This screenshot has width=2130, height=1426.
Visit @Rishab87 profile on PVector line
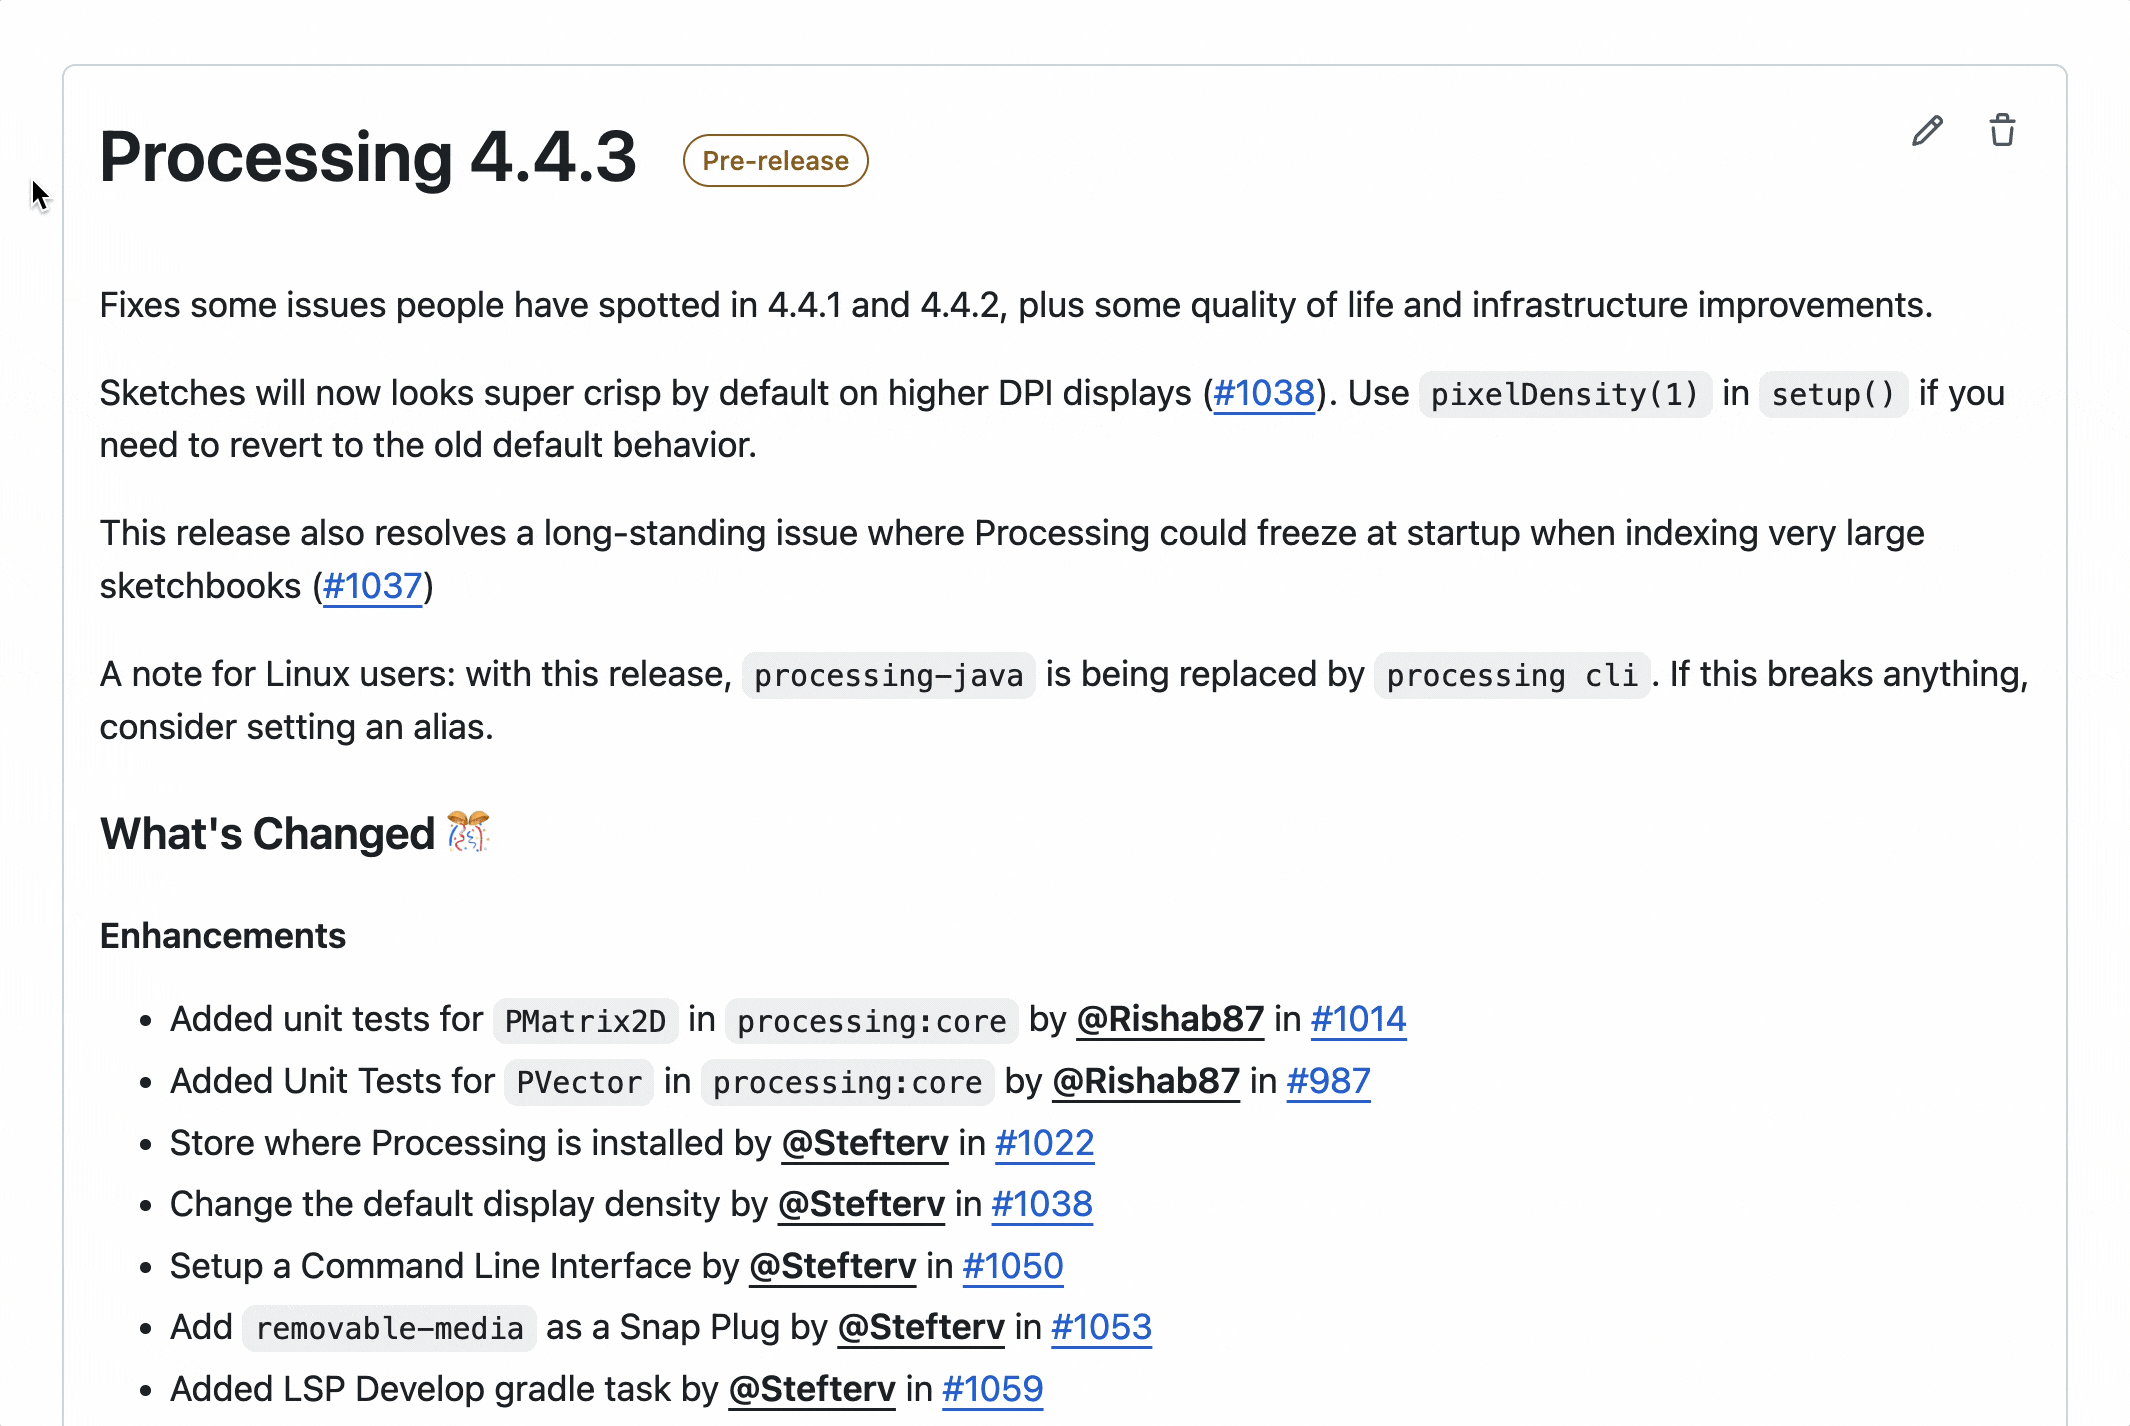pyautogui.click(x=1146, y=1081)
